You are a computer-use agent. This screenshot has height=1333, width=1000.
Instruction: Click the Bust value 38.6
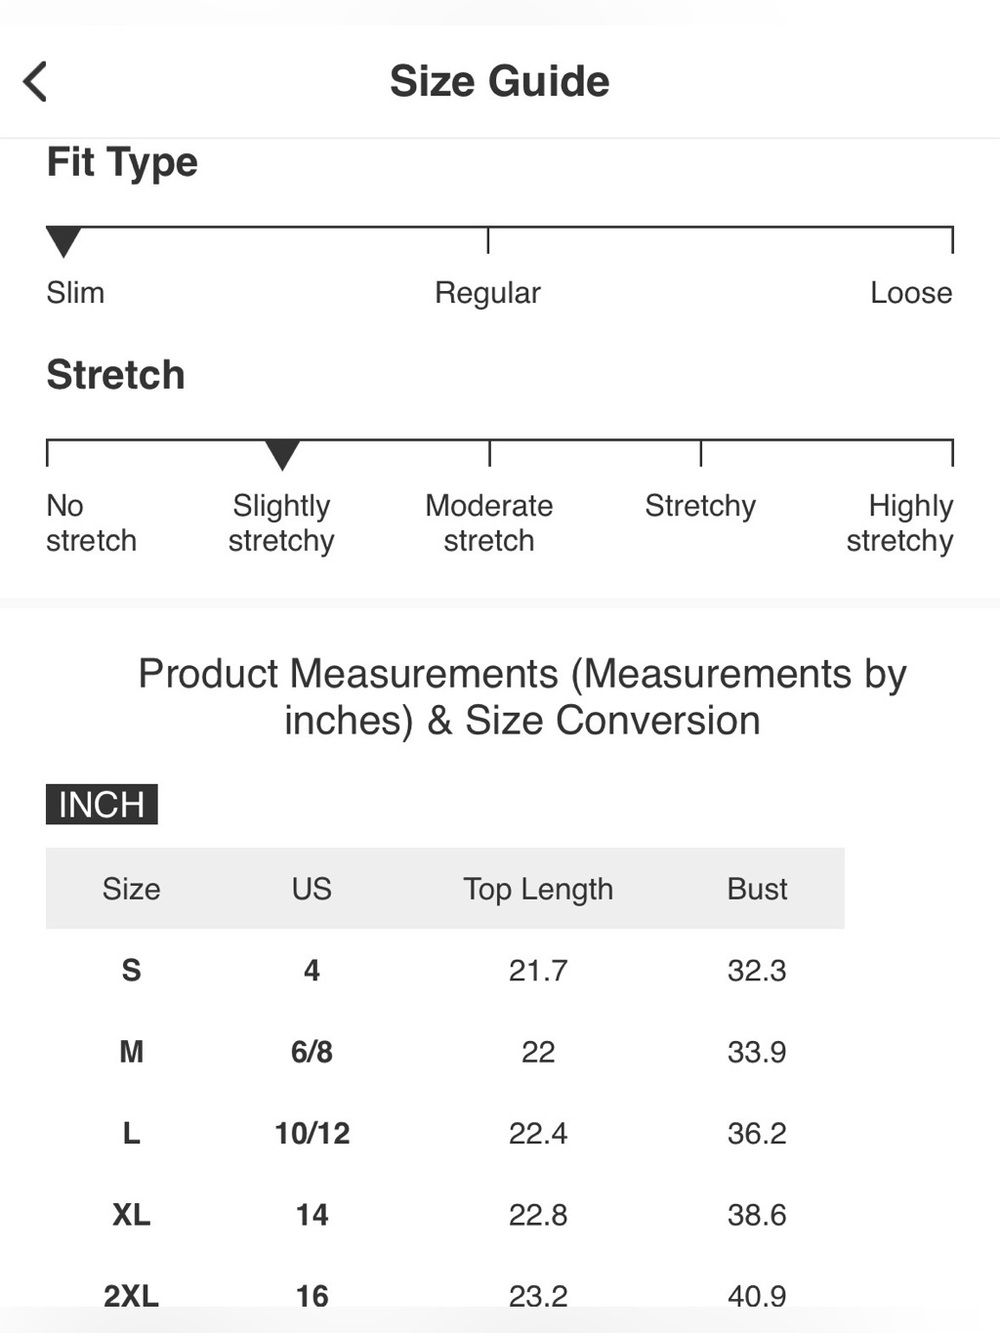pos(757,1215)
